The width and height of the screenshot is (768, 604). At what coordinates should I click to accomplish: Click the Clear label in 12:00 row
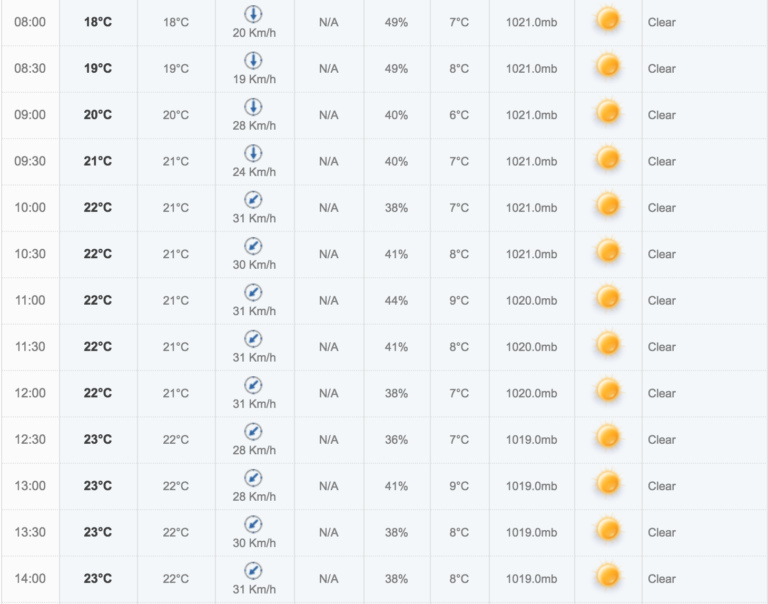tap(662, 393)
